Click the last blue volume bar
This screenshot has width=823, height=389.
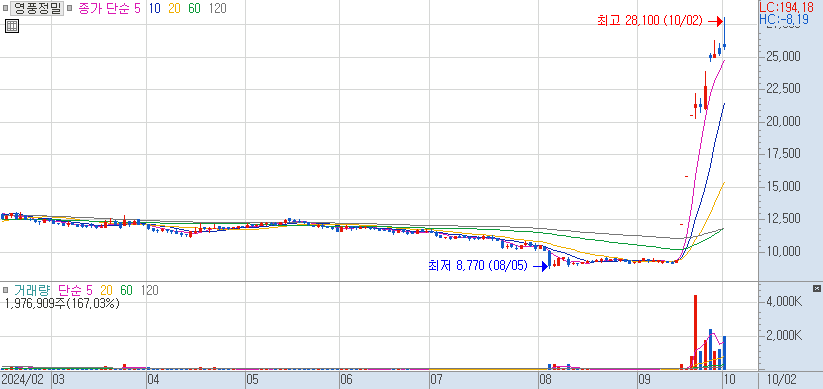point(724,353)
